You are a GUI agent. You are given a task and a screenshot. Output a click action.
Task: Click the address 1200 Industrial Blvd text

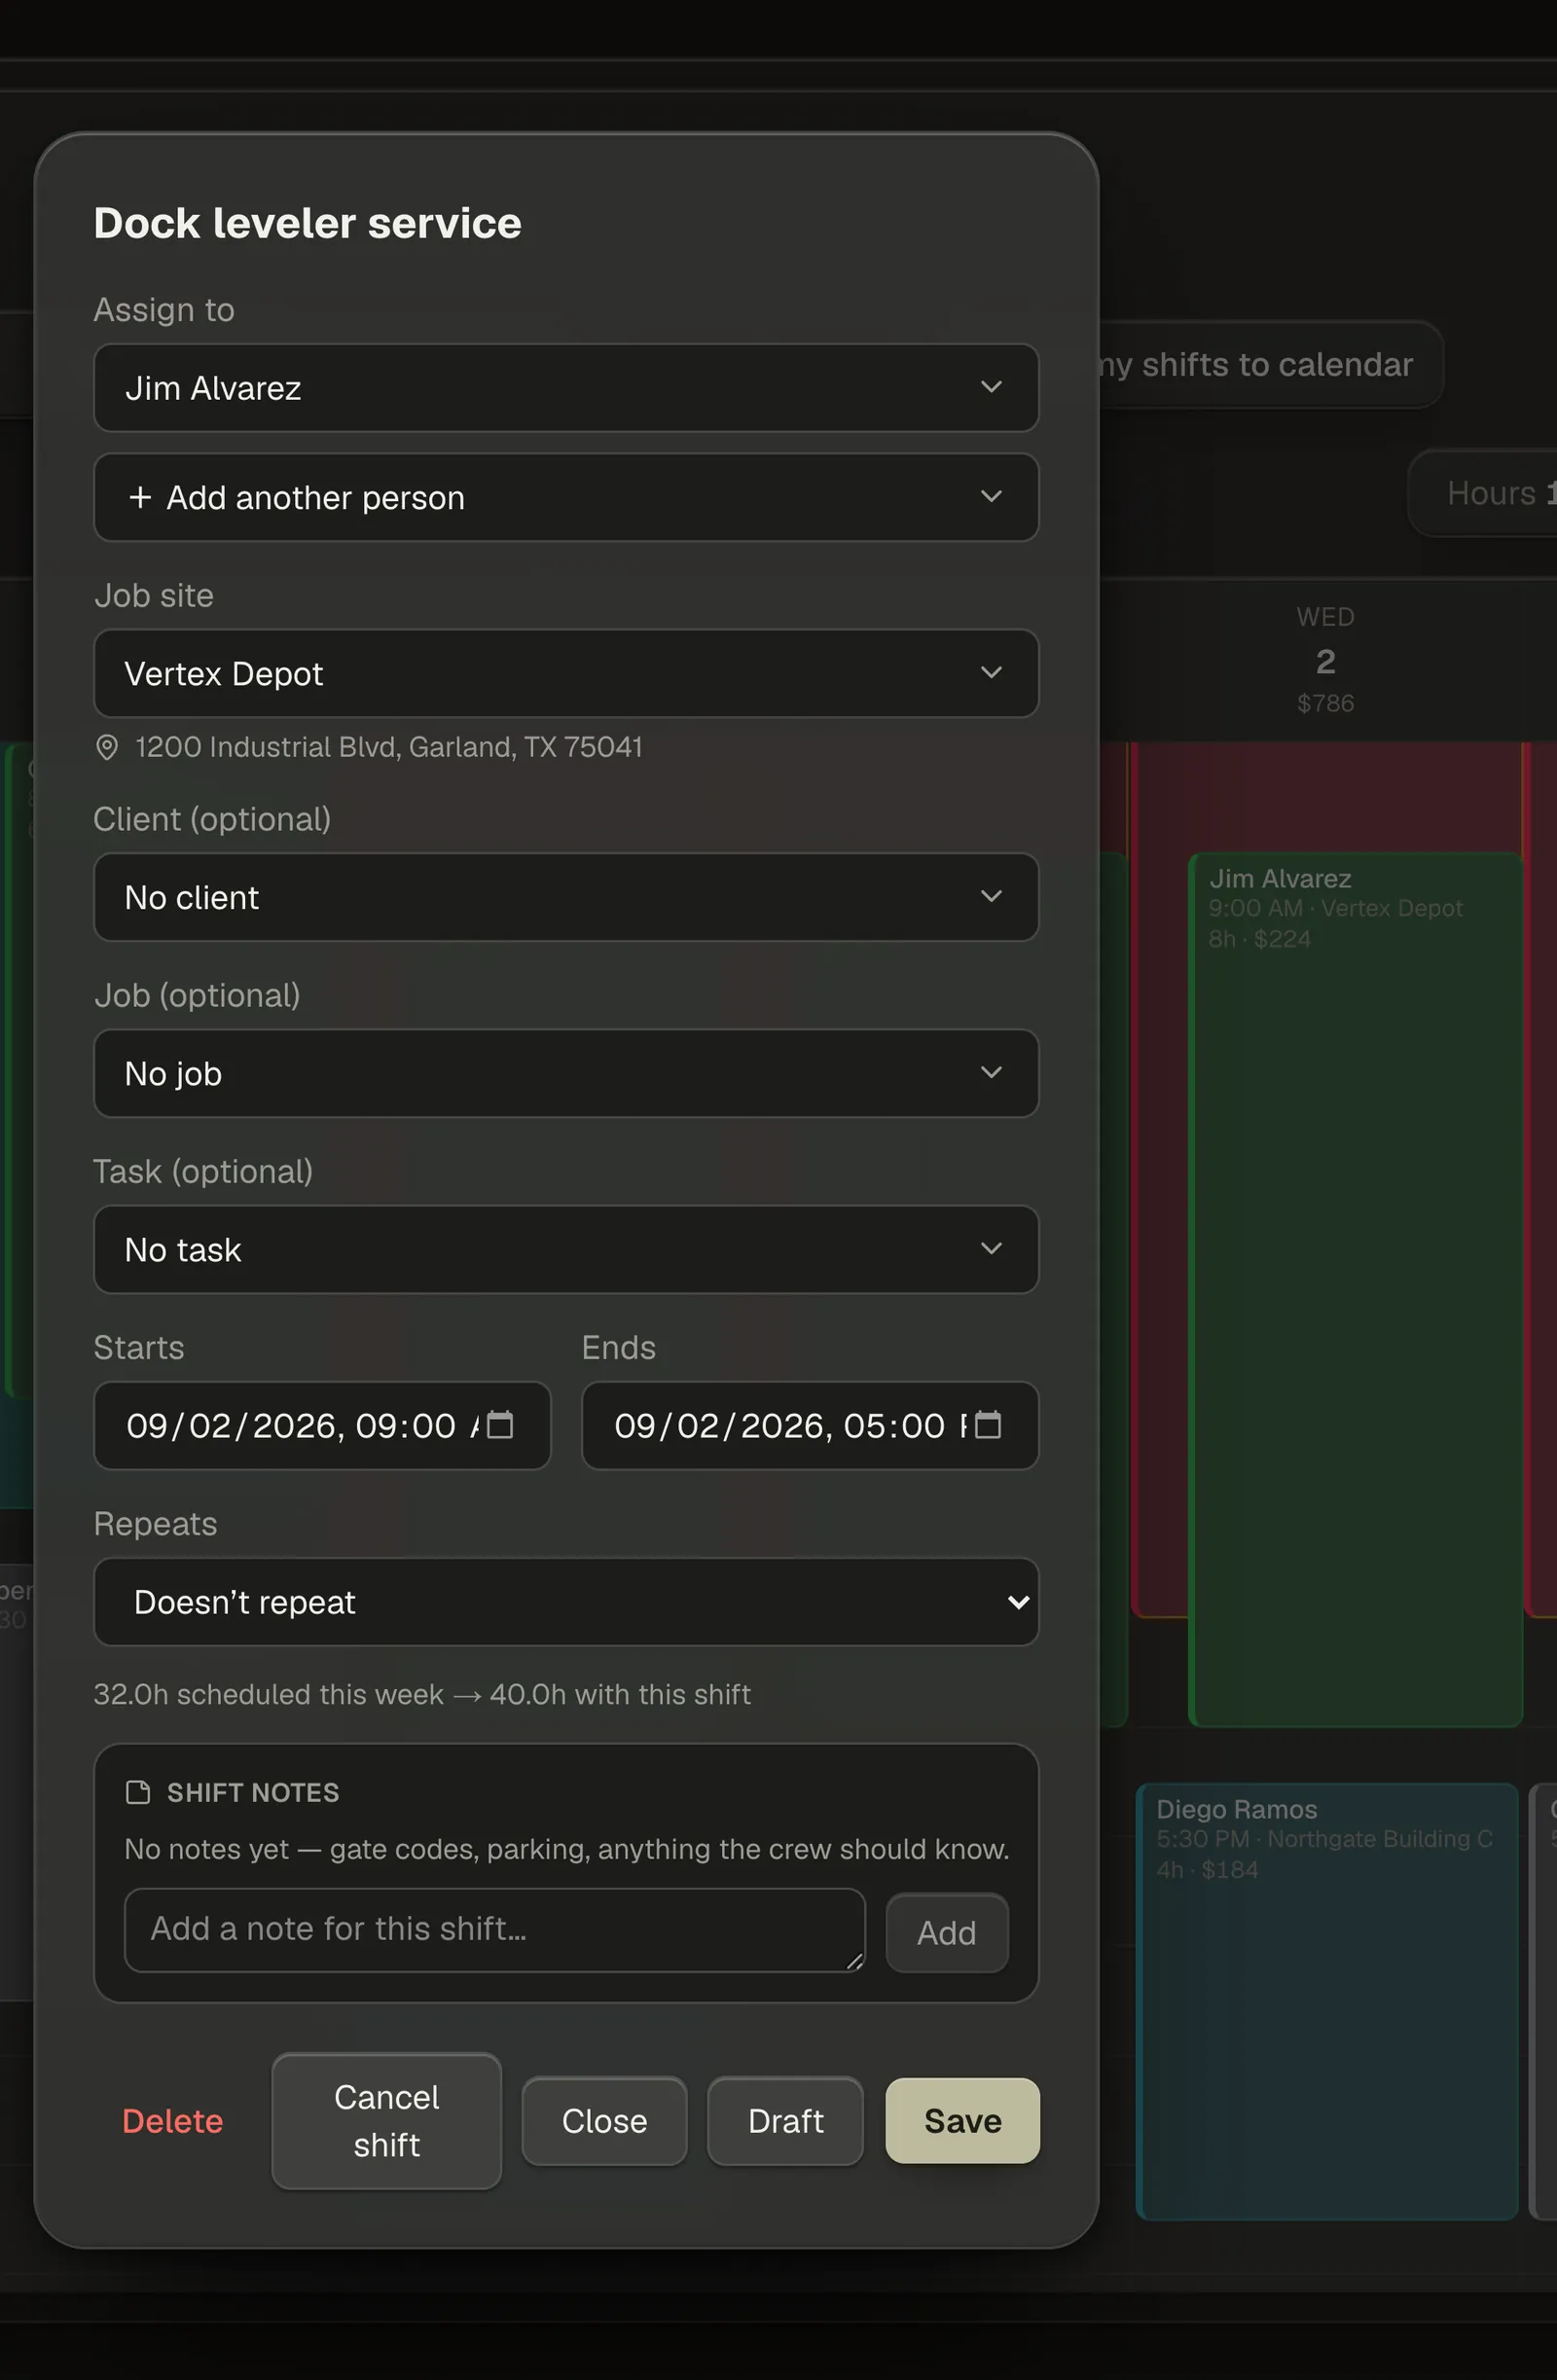[389, 747]
